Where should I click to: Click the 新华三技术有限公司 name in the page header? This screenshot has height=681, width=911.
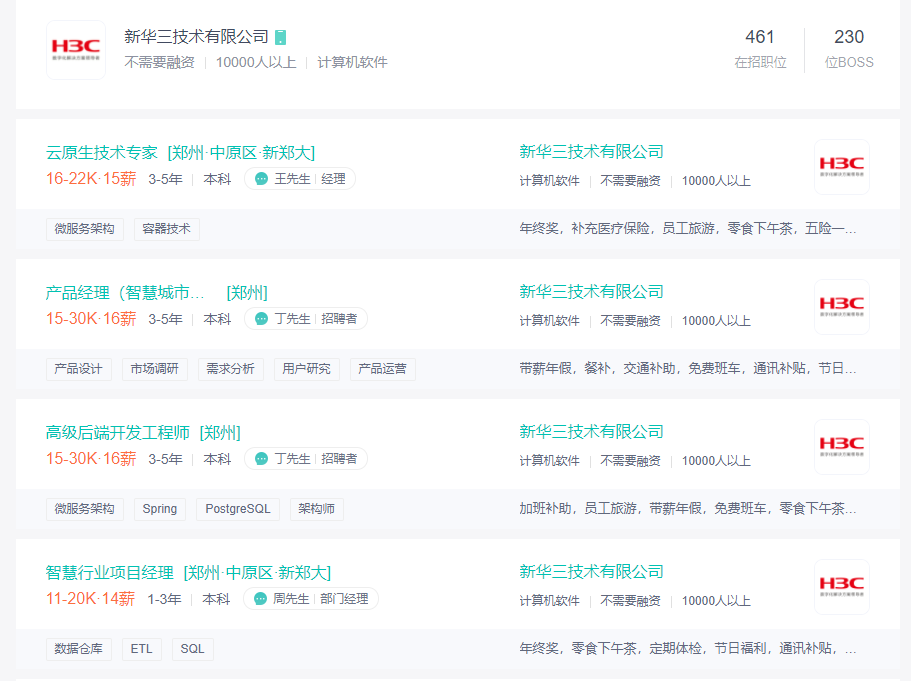coord(196,37)
